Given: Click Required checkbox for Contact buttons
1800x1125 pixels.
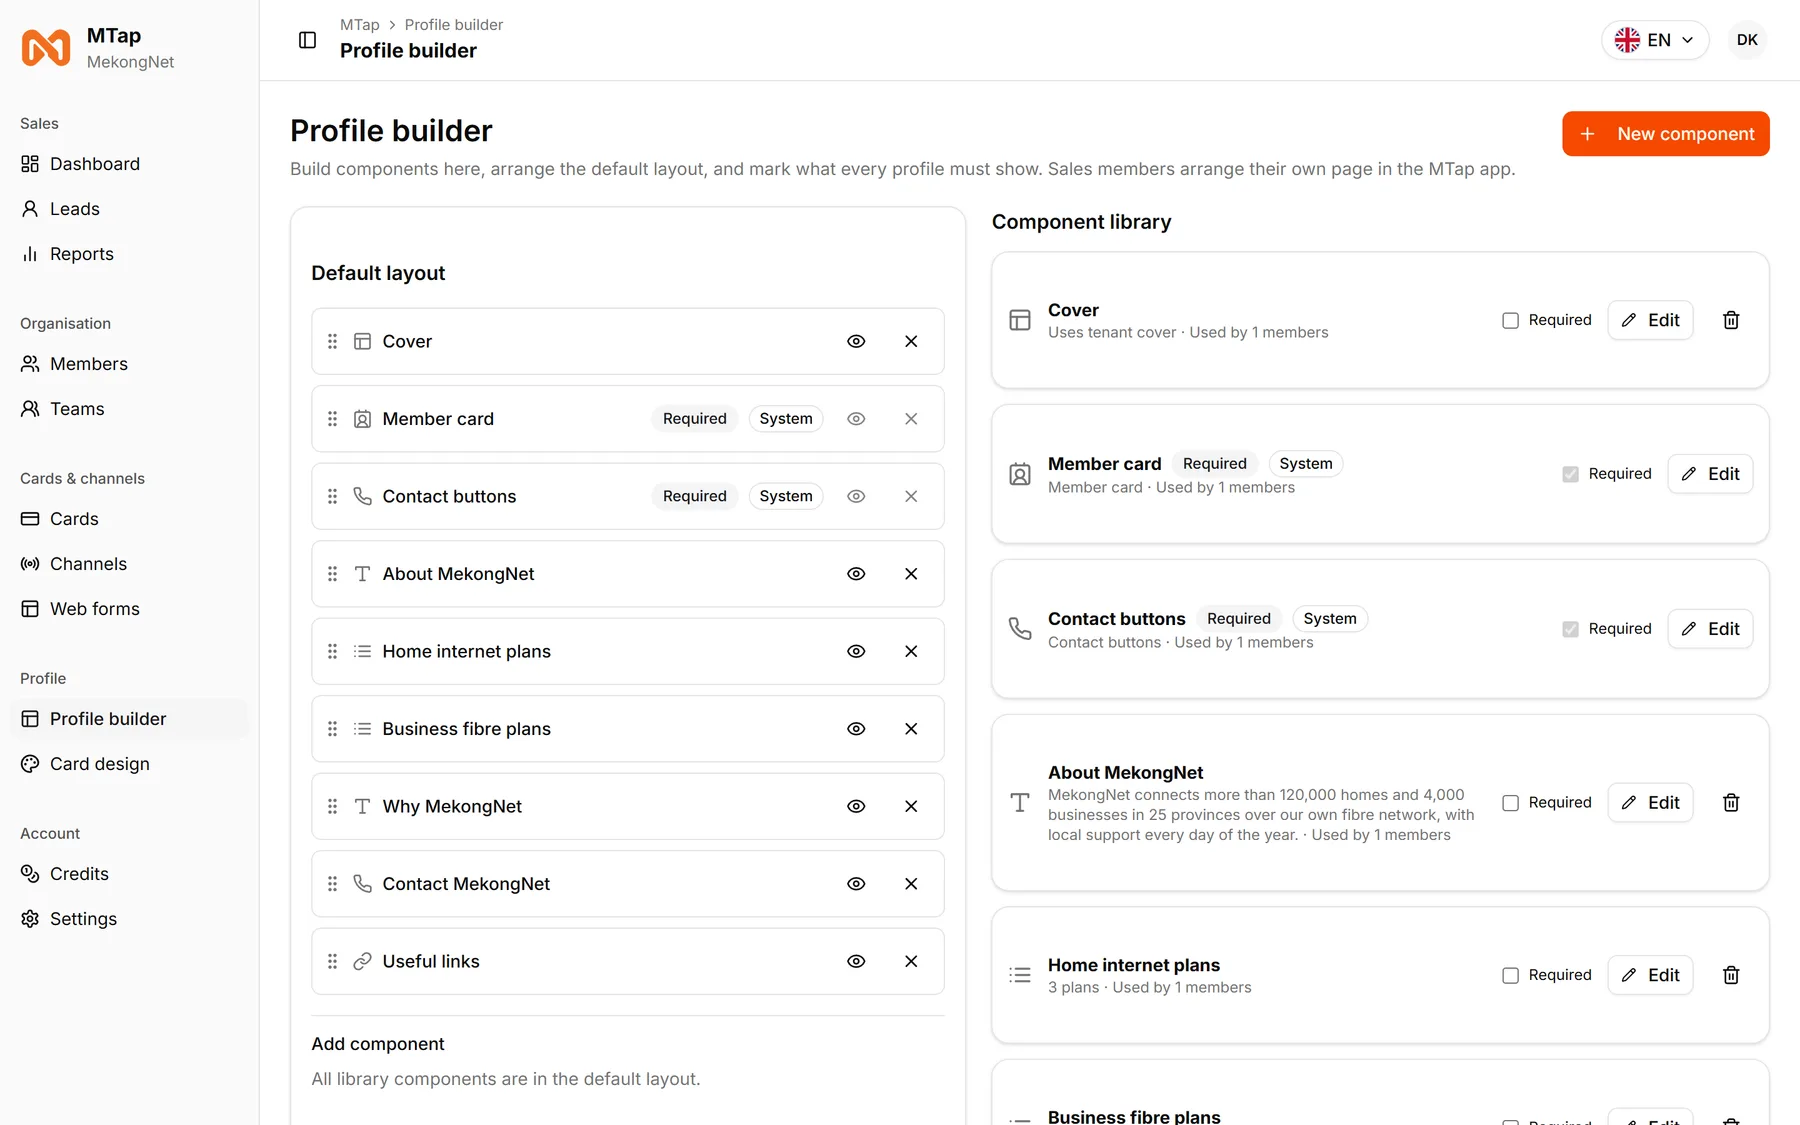Looking at the screenshot, I should (1570, 629).
